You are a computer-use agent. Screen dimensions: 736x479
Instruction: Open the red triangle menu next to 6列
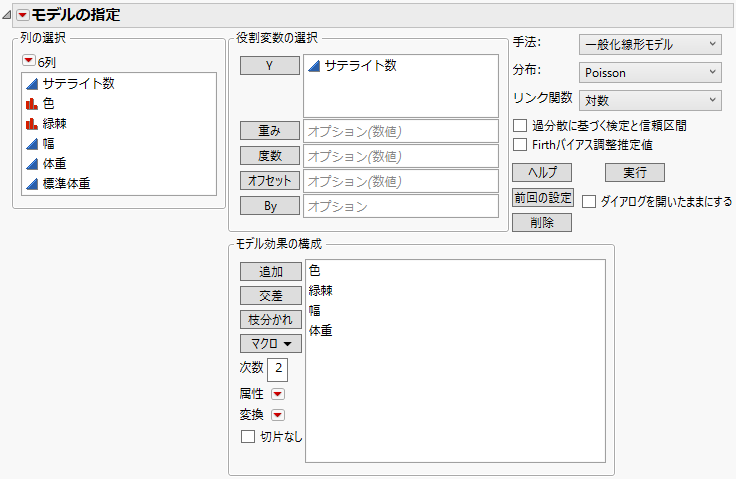pyautogui.click(x=29, y=61)
